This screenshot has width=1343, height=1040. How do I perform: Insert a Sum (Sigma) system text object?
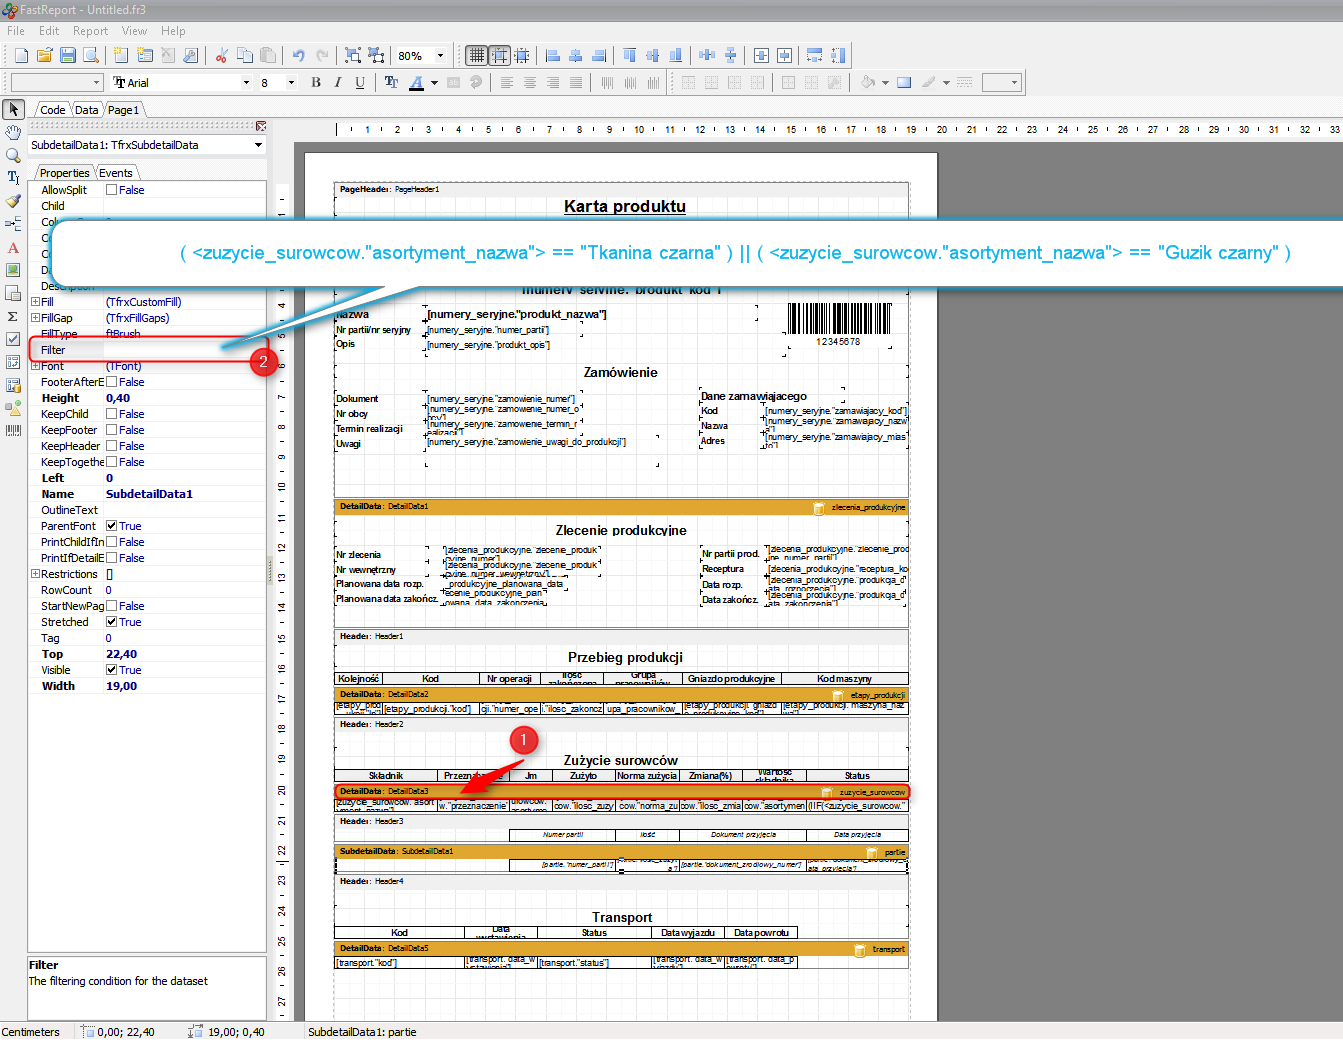(x=13, y=316)
